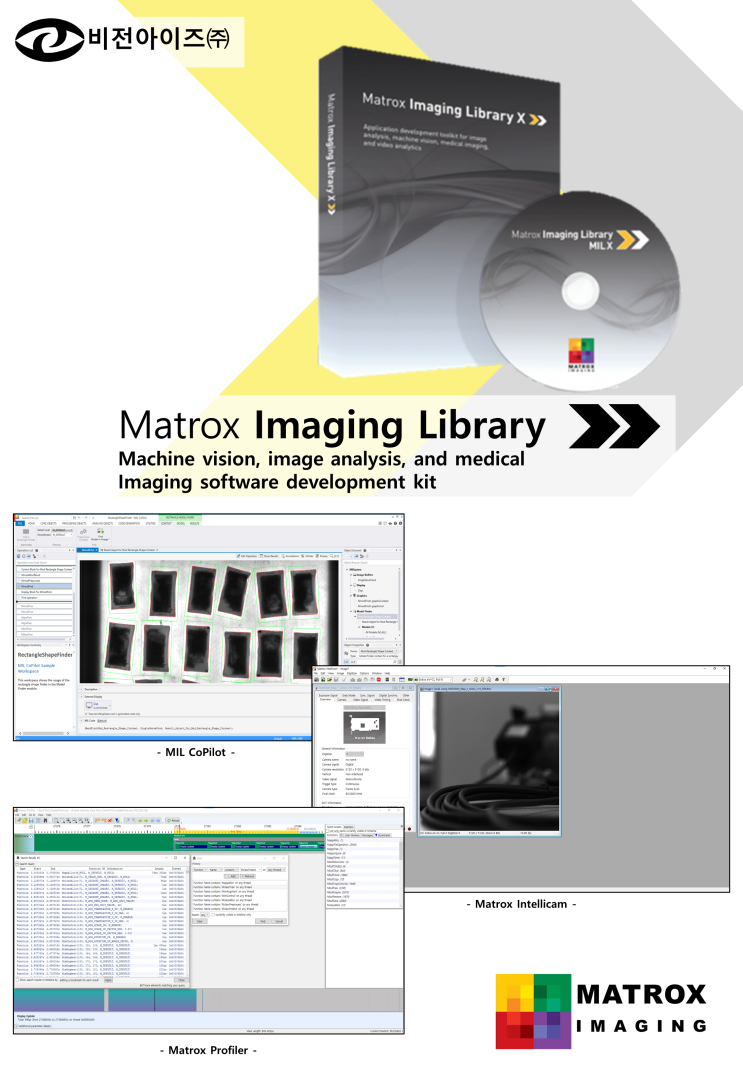Click Utilities in CoPilot image toolbar
Screen dimensions: 743x1073
point(307,556)
